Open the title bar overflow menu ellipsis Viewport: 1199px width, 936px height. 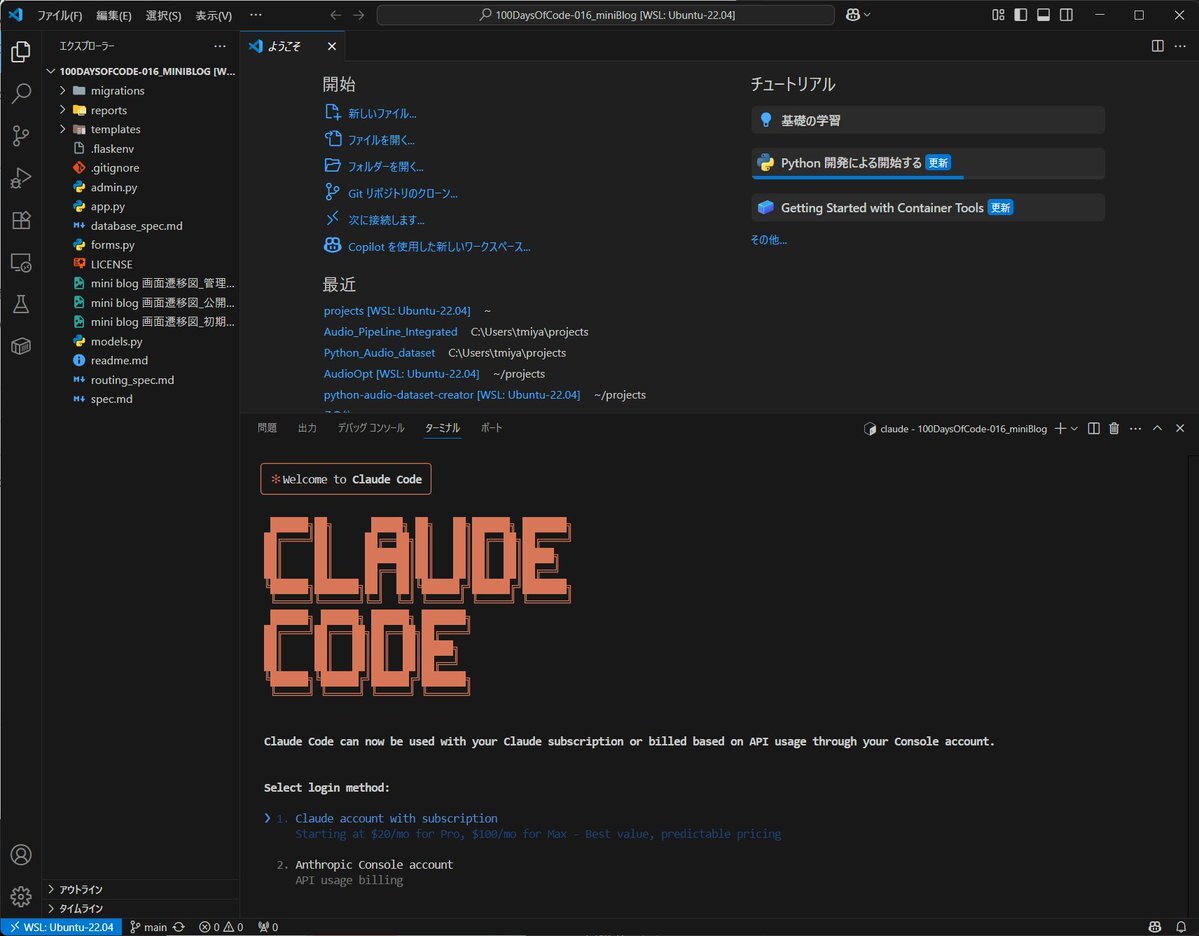[255, 15]
